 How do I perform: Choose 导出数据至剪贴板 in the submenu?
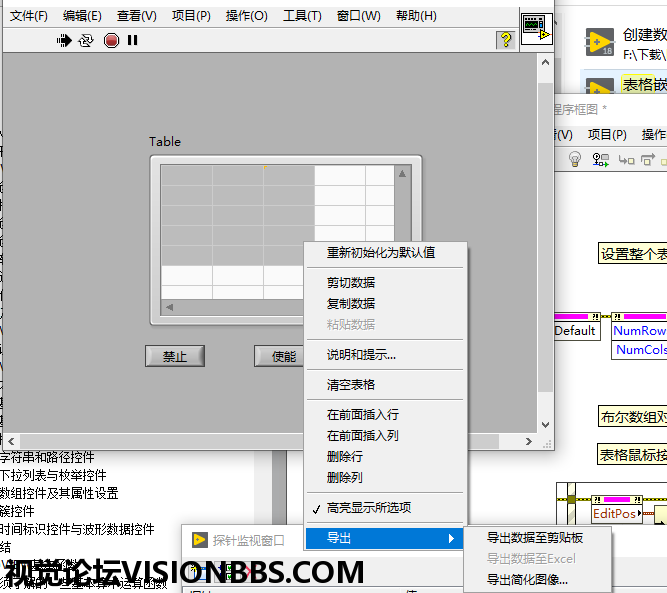point(535,538)
